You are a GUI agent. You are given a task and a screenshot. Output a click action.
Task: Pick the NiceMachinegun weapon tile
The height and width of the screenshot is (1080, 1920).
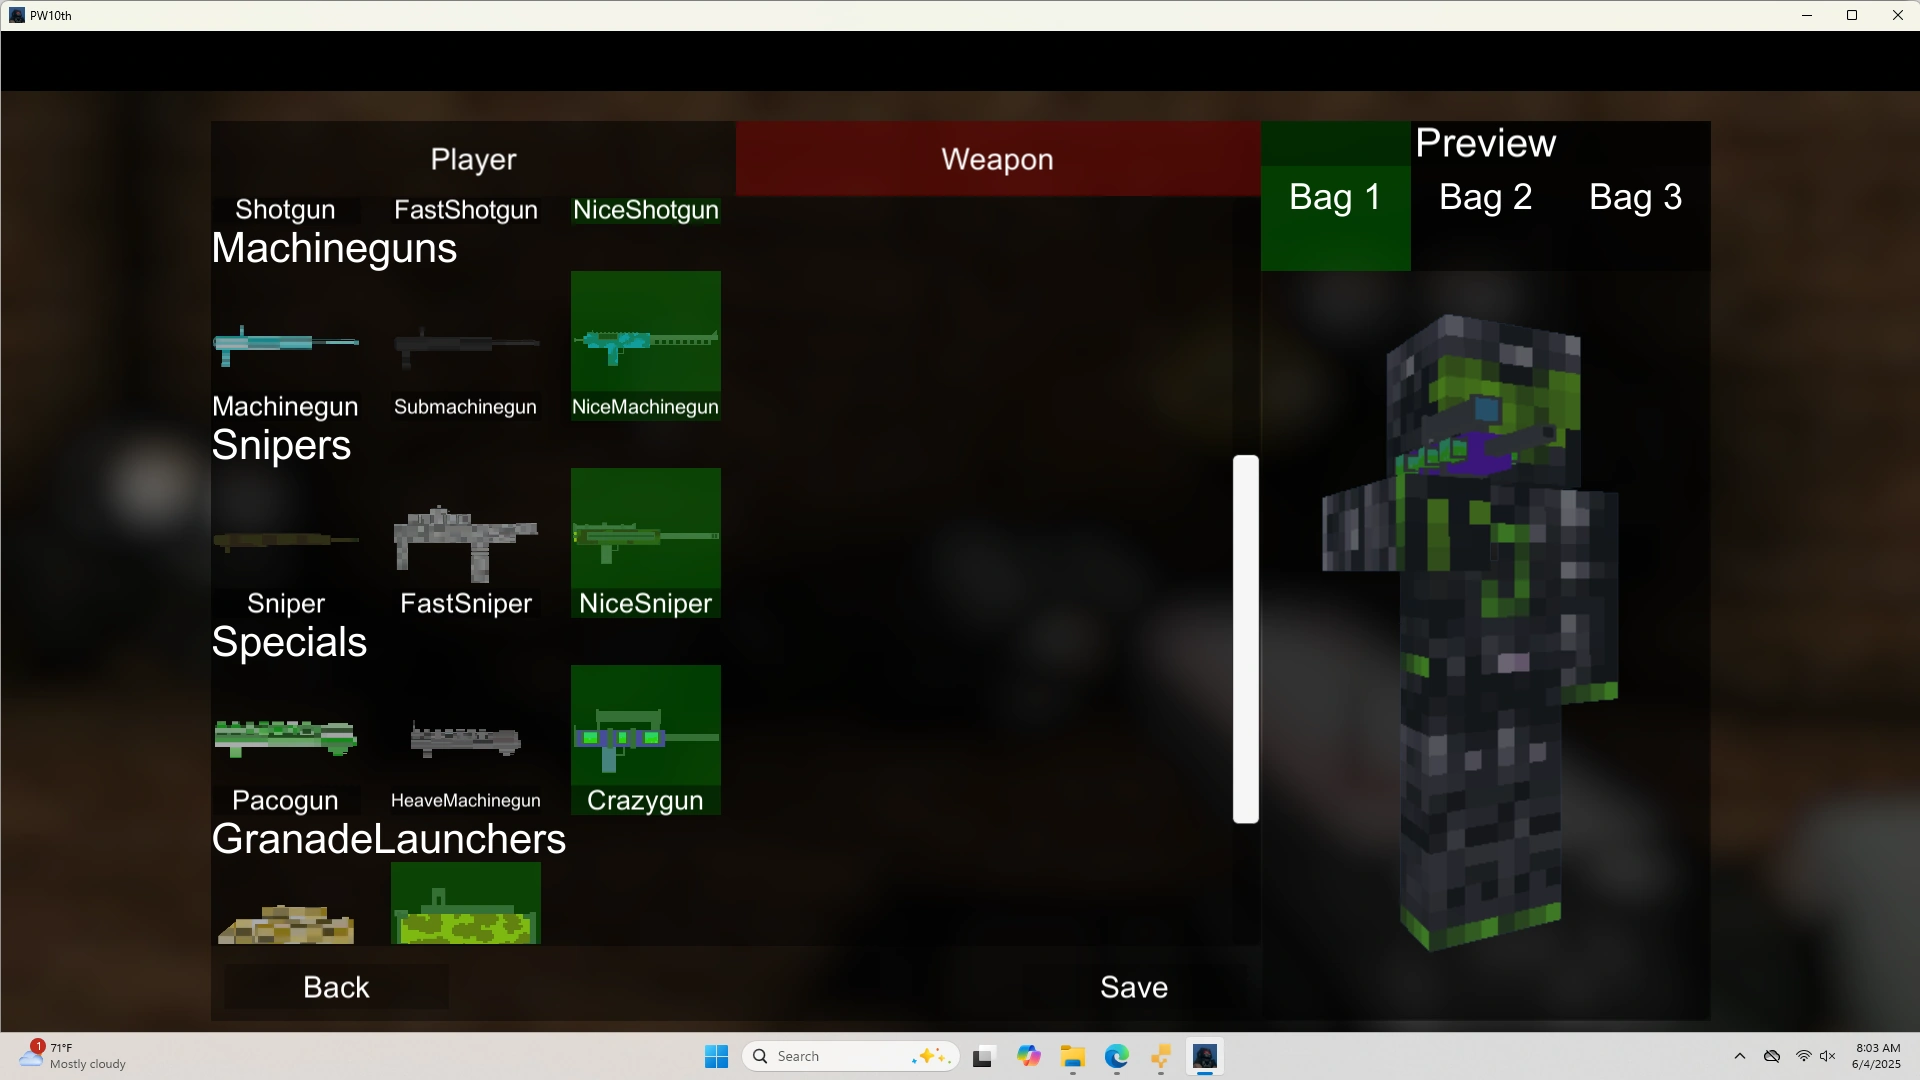(645, 343)
